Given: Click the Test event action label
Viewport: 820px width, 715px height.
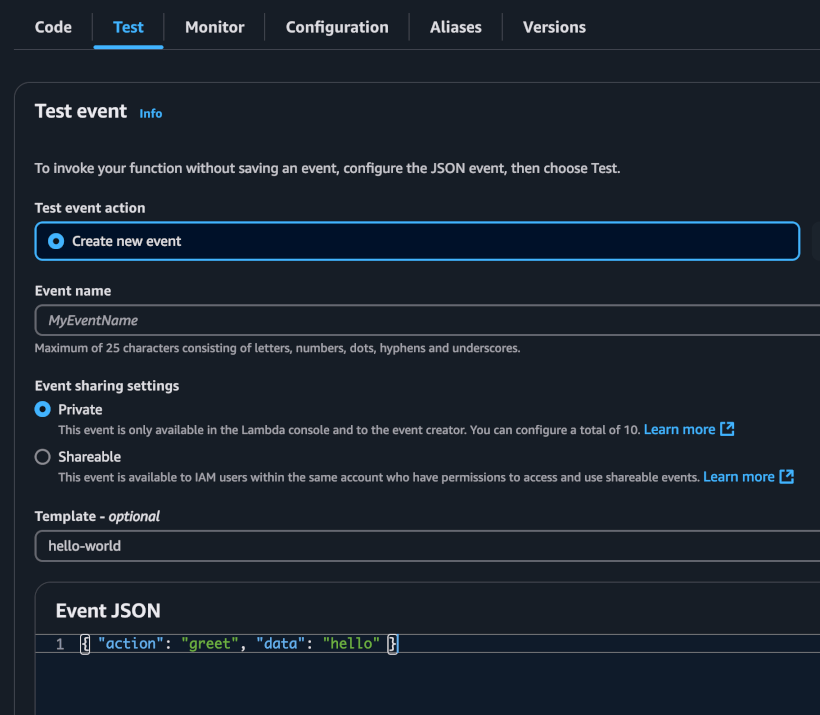Looking at the screenshot, I should (90, 208).
